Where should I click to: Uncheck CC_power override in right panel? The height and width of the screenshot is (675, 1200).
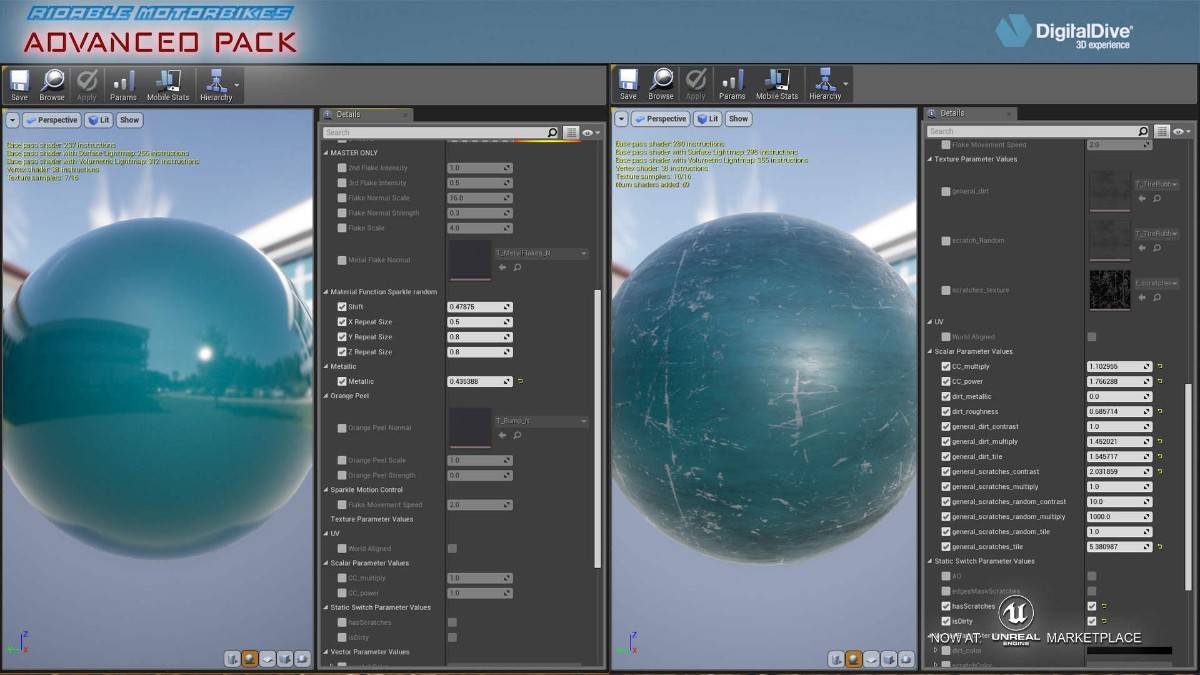946,382
